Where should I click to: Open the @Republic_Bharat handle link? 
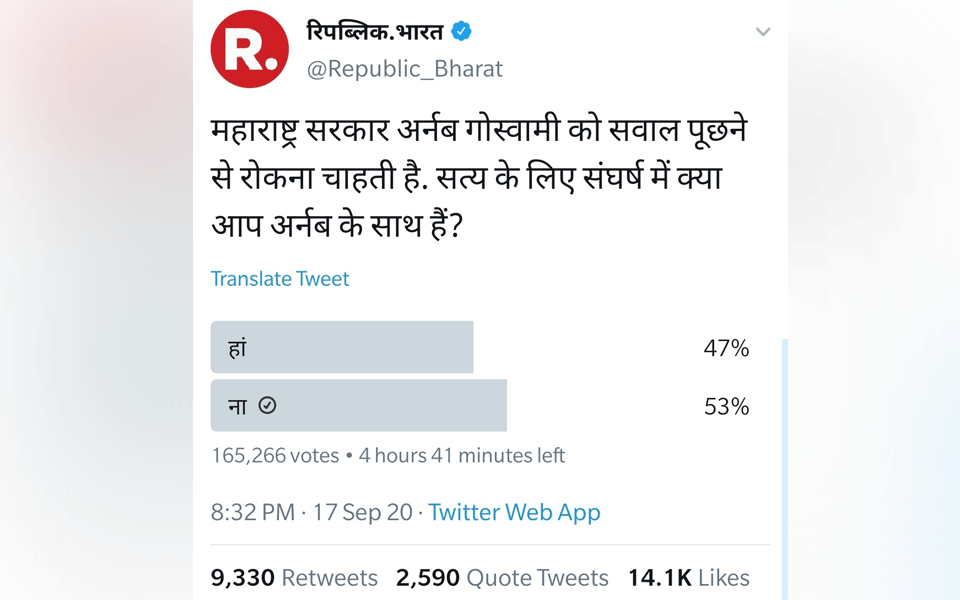coord(404,69)
